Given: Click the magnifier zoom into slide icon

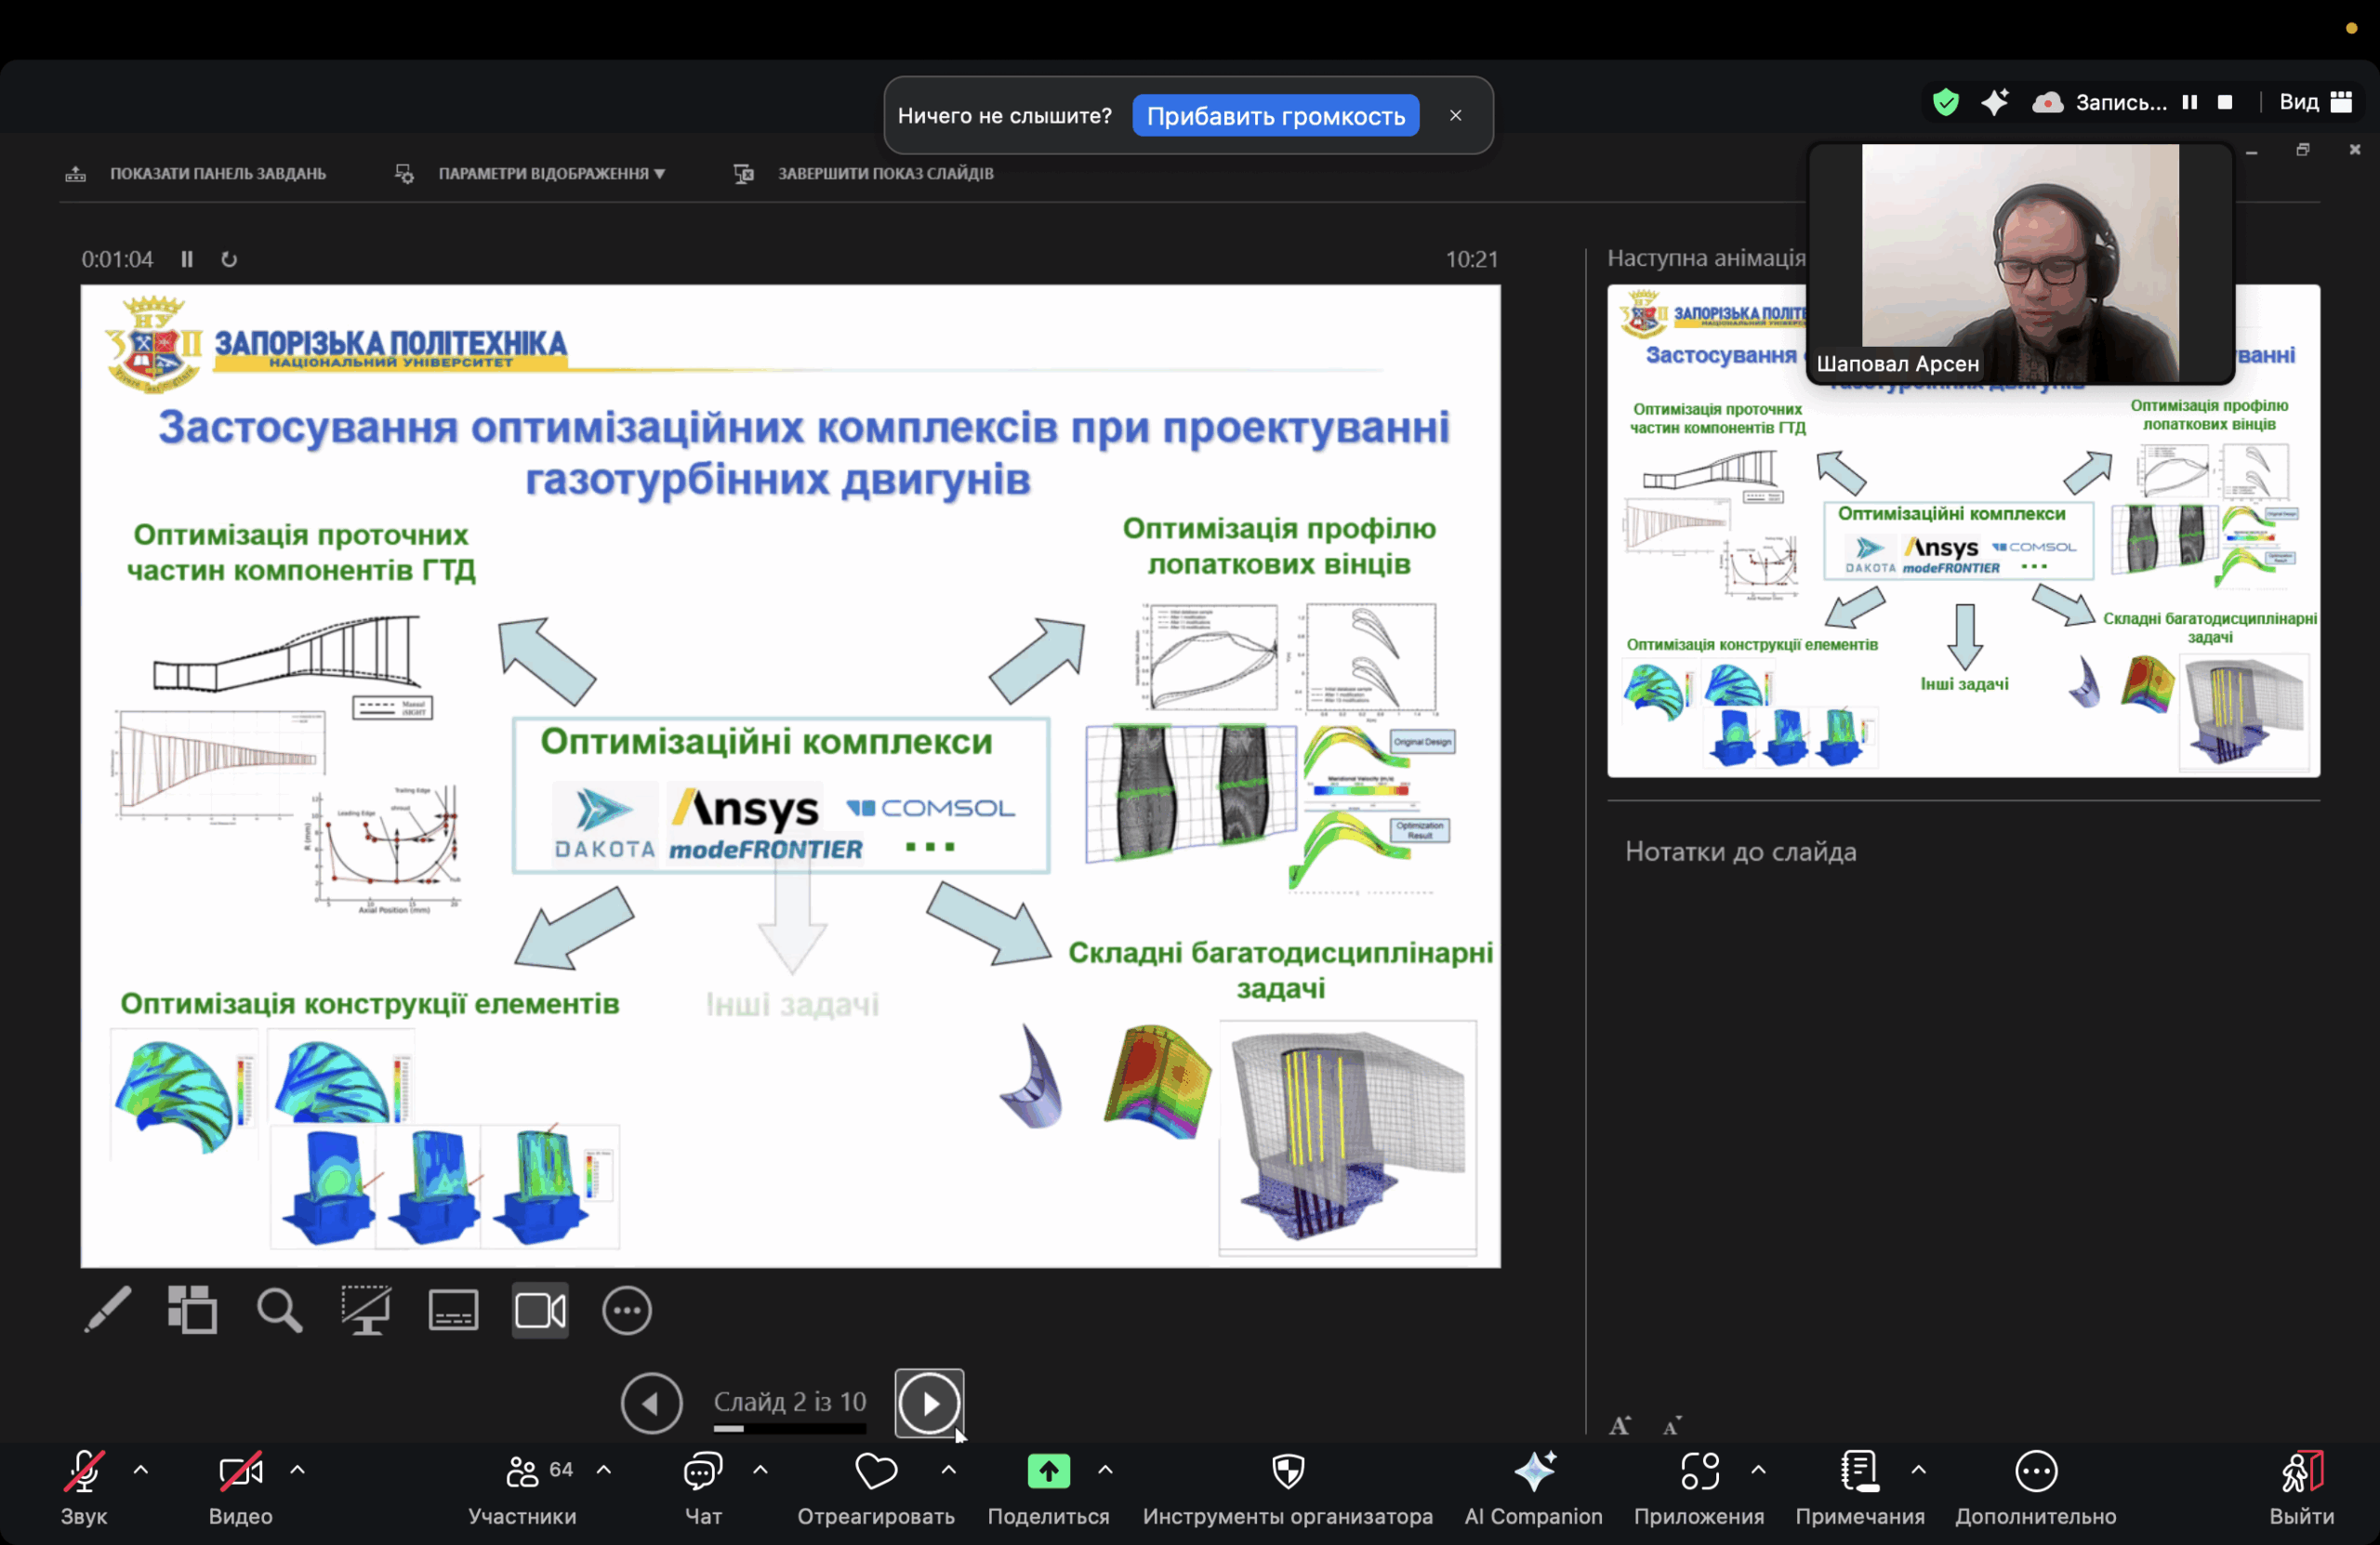Looking at the screenshot, I should click(x=279, y=1310).
